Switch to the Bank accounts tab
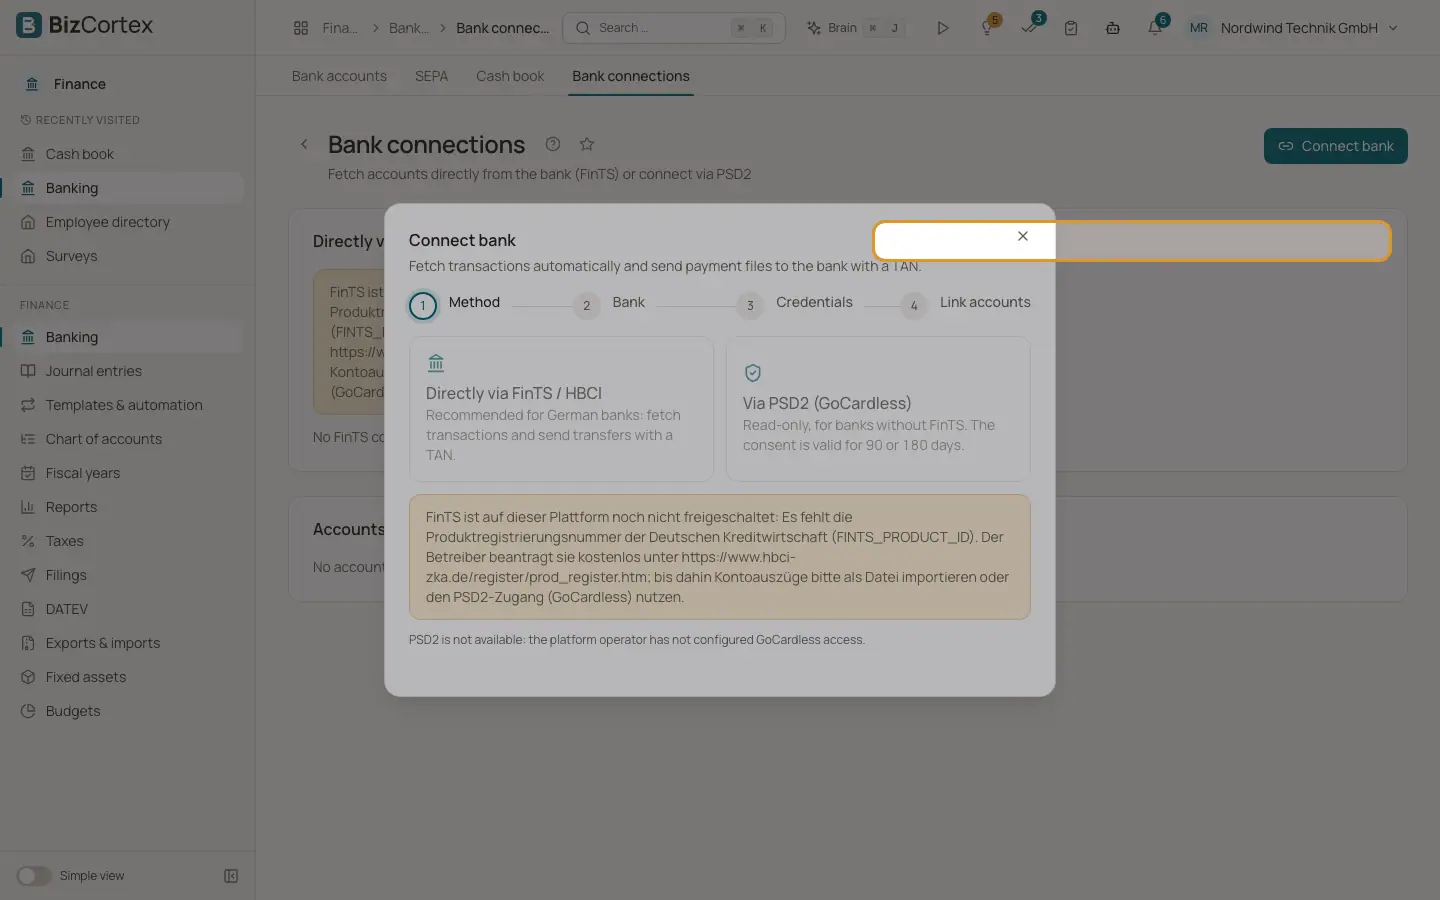 click(x=339, y=76)
